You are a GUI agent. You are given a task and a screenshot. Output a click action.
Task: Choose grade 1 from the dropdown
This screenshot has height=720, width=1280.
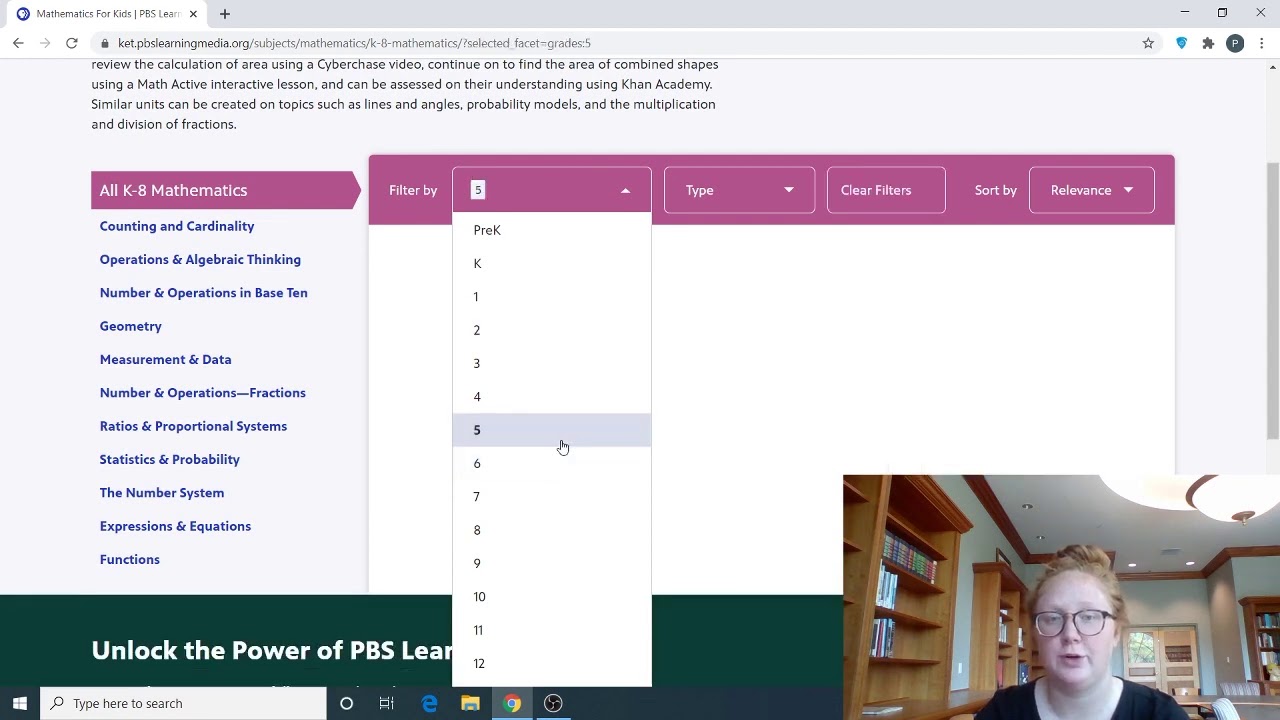[551, 297]
